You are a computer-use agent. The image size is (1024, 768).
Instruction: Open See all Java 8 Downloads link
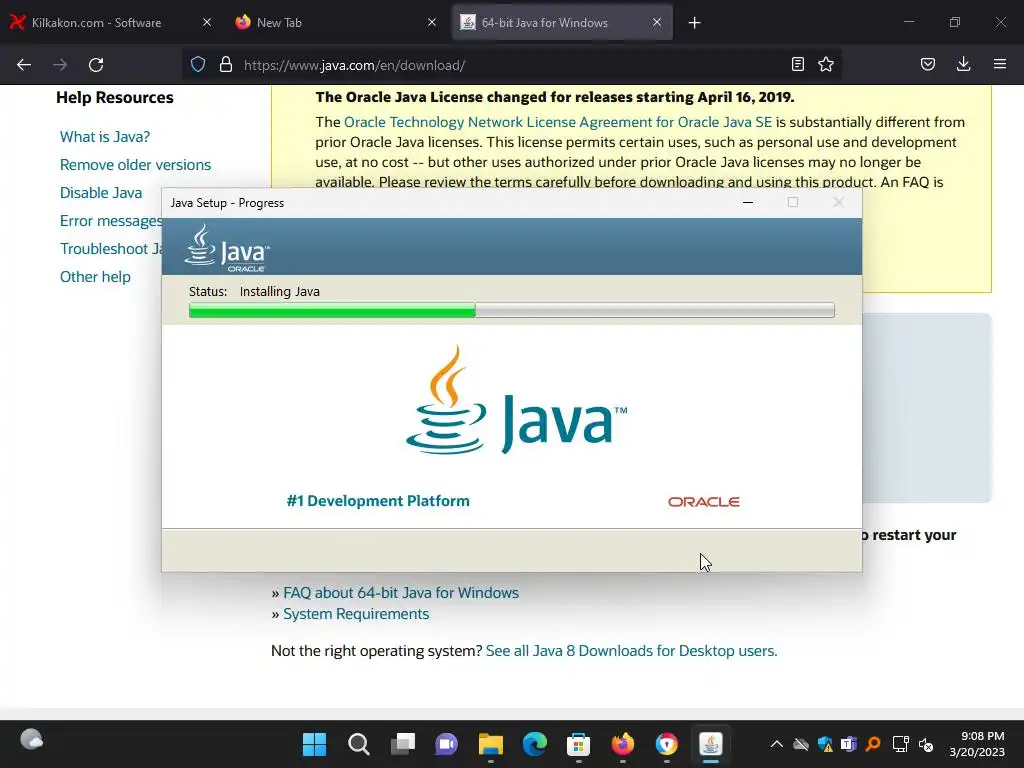(632, 651)
